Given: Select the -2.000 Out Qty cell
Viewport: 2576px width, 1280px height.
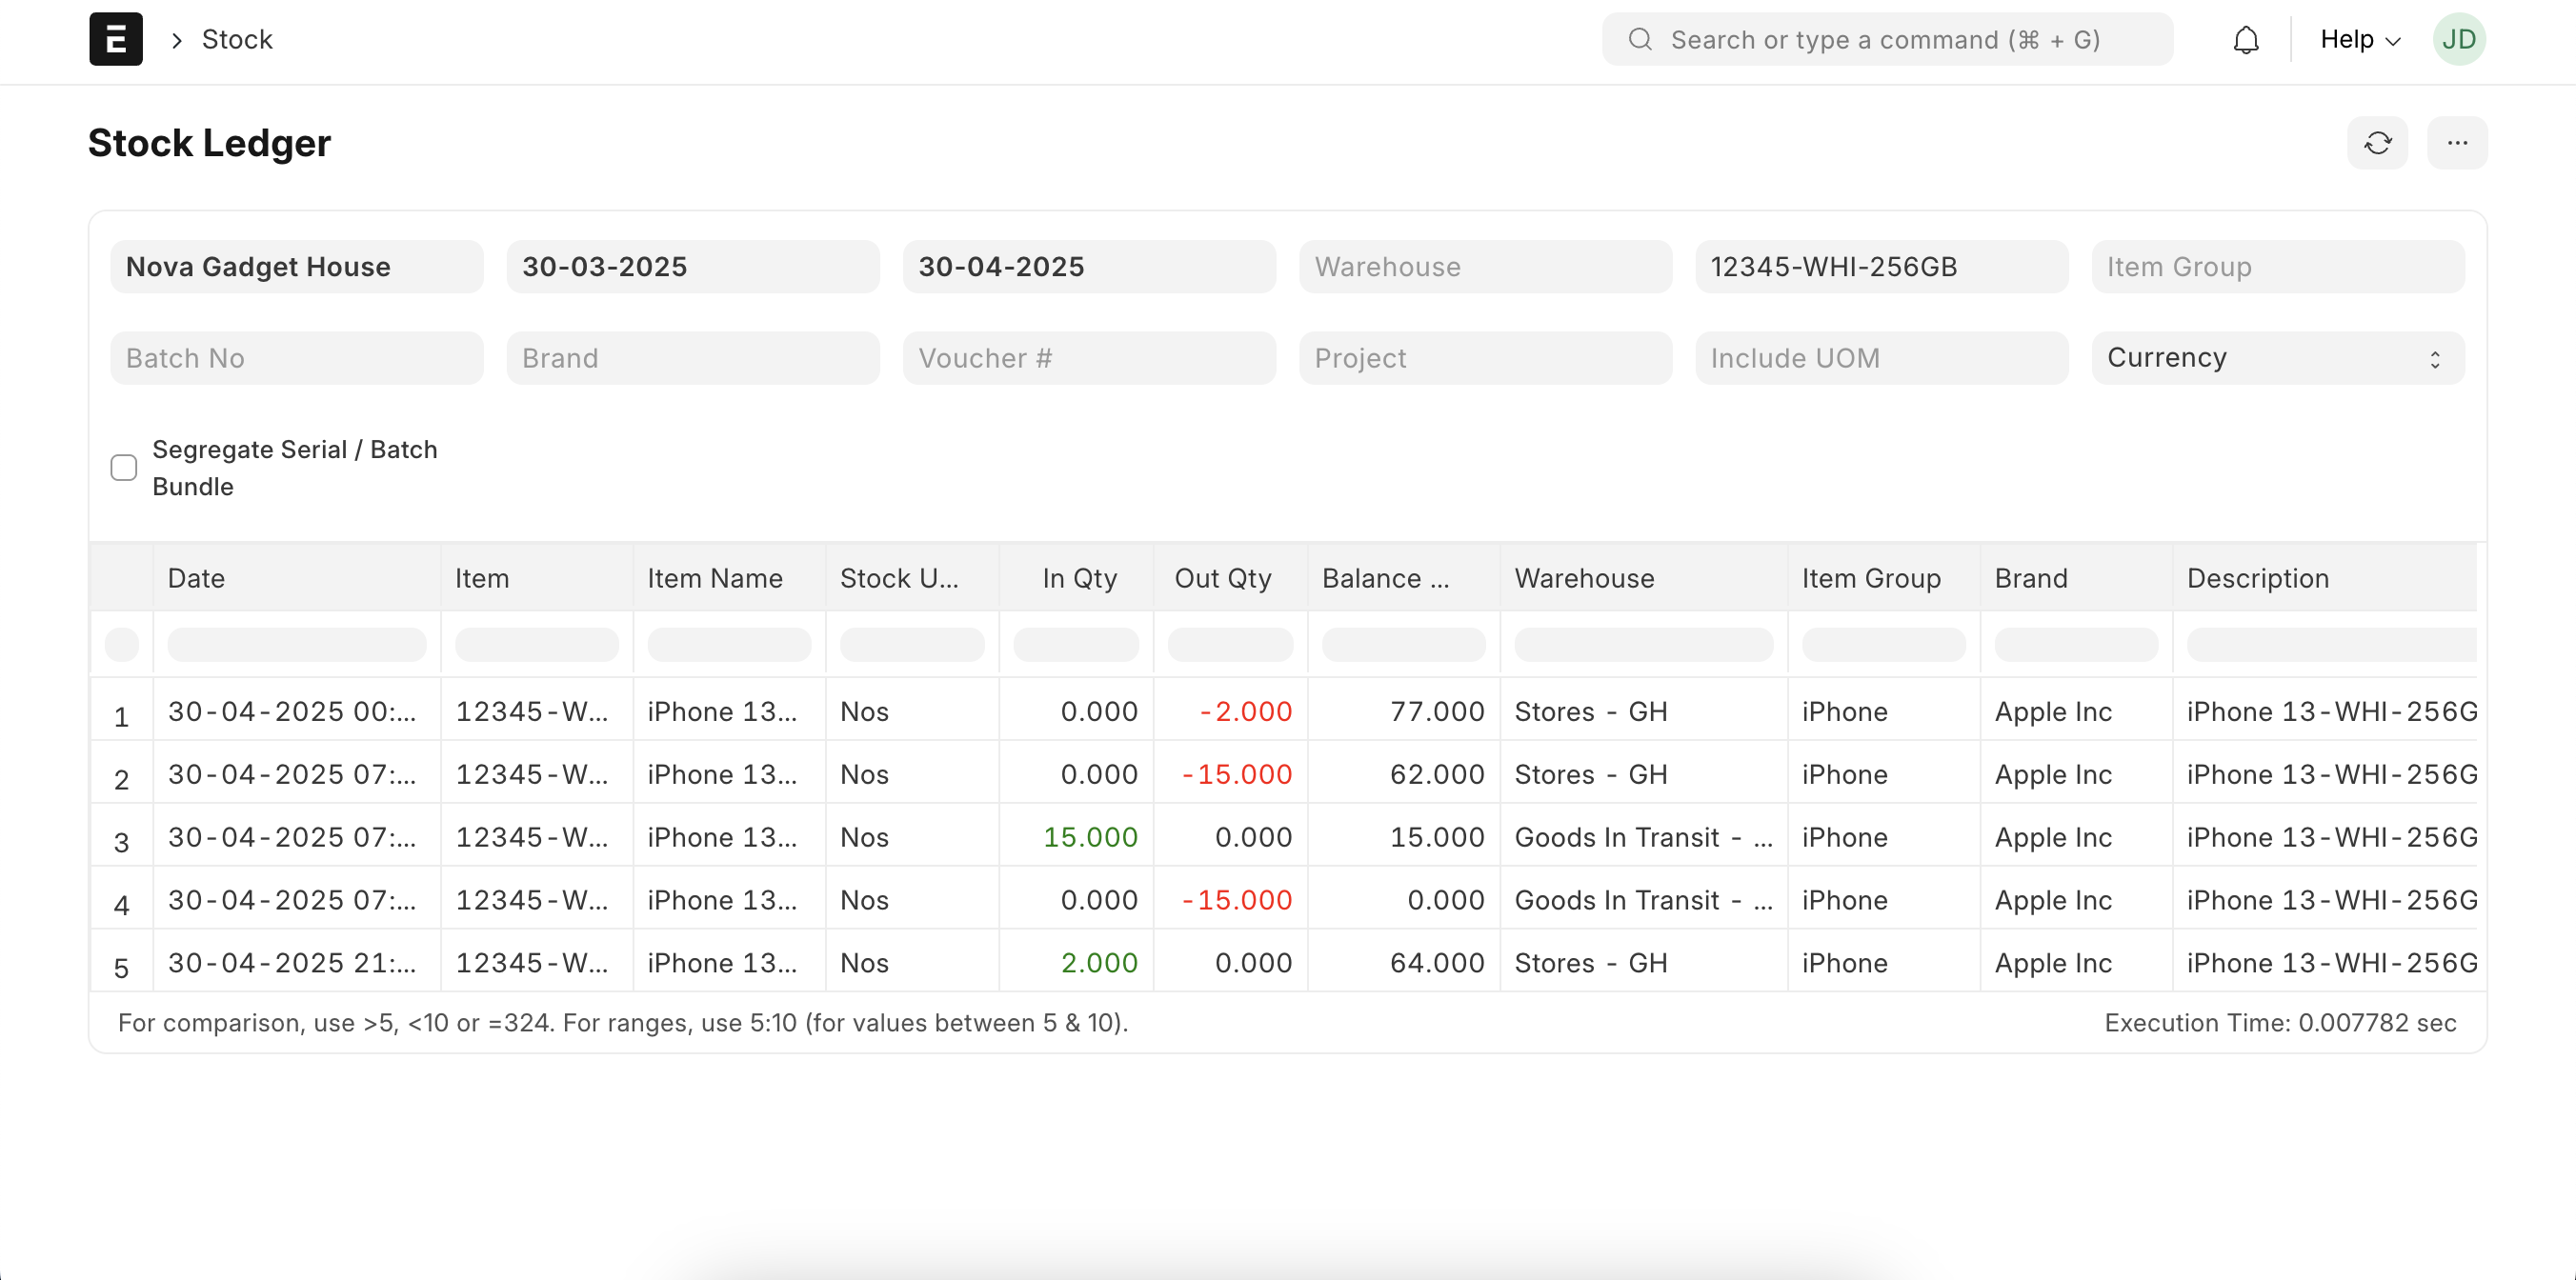Looking at the screenshot, I should click(1231, 711).
